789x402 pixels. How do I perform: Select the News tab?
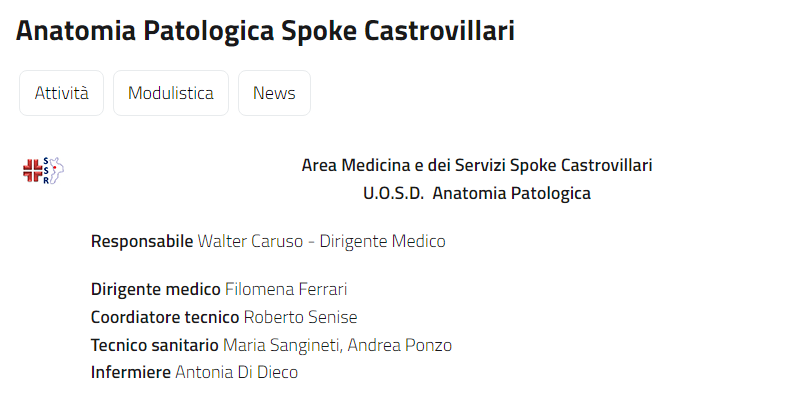pyautogui.click(x=274, y=93)
